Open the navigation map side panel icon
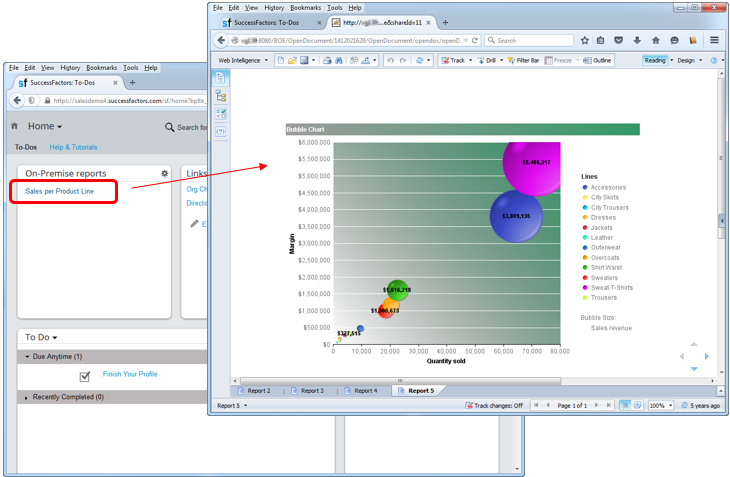This screenshot has height=477, width=730. click(x=221, y=96)
